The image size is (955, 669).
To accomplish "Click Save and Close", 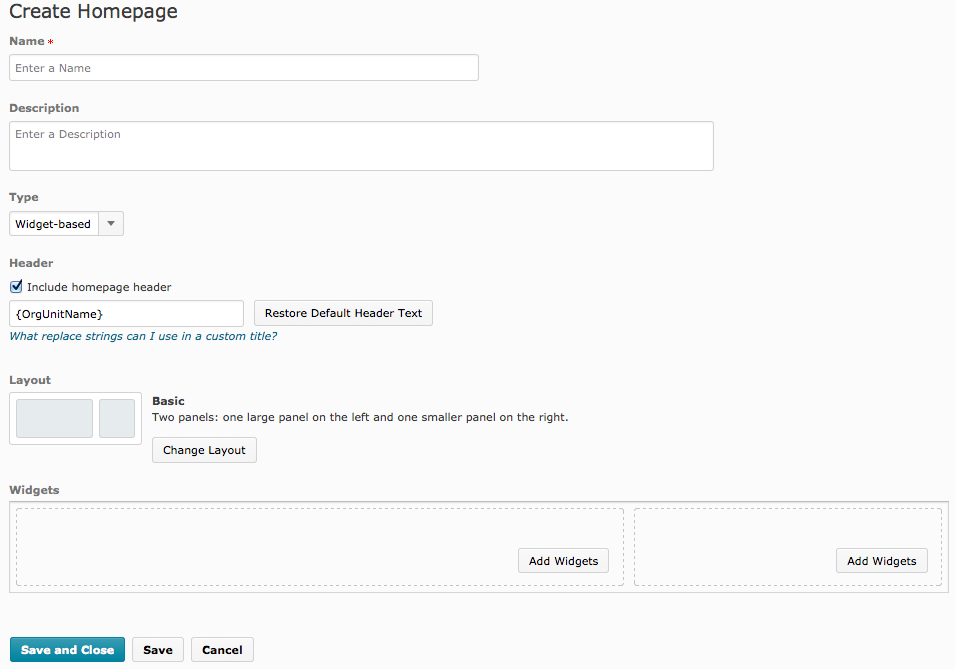I will pos(67,650).
